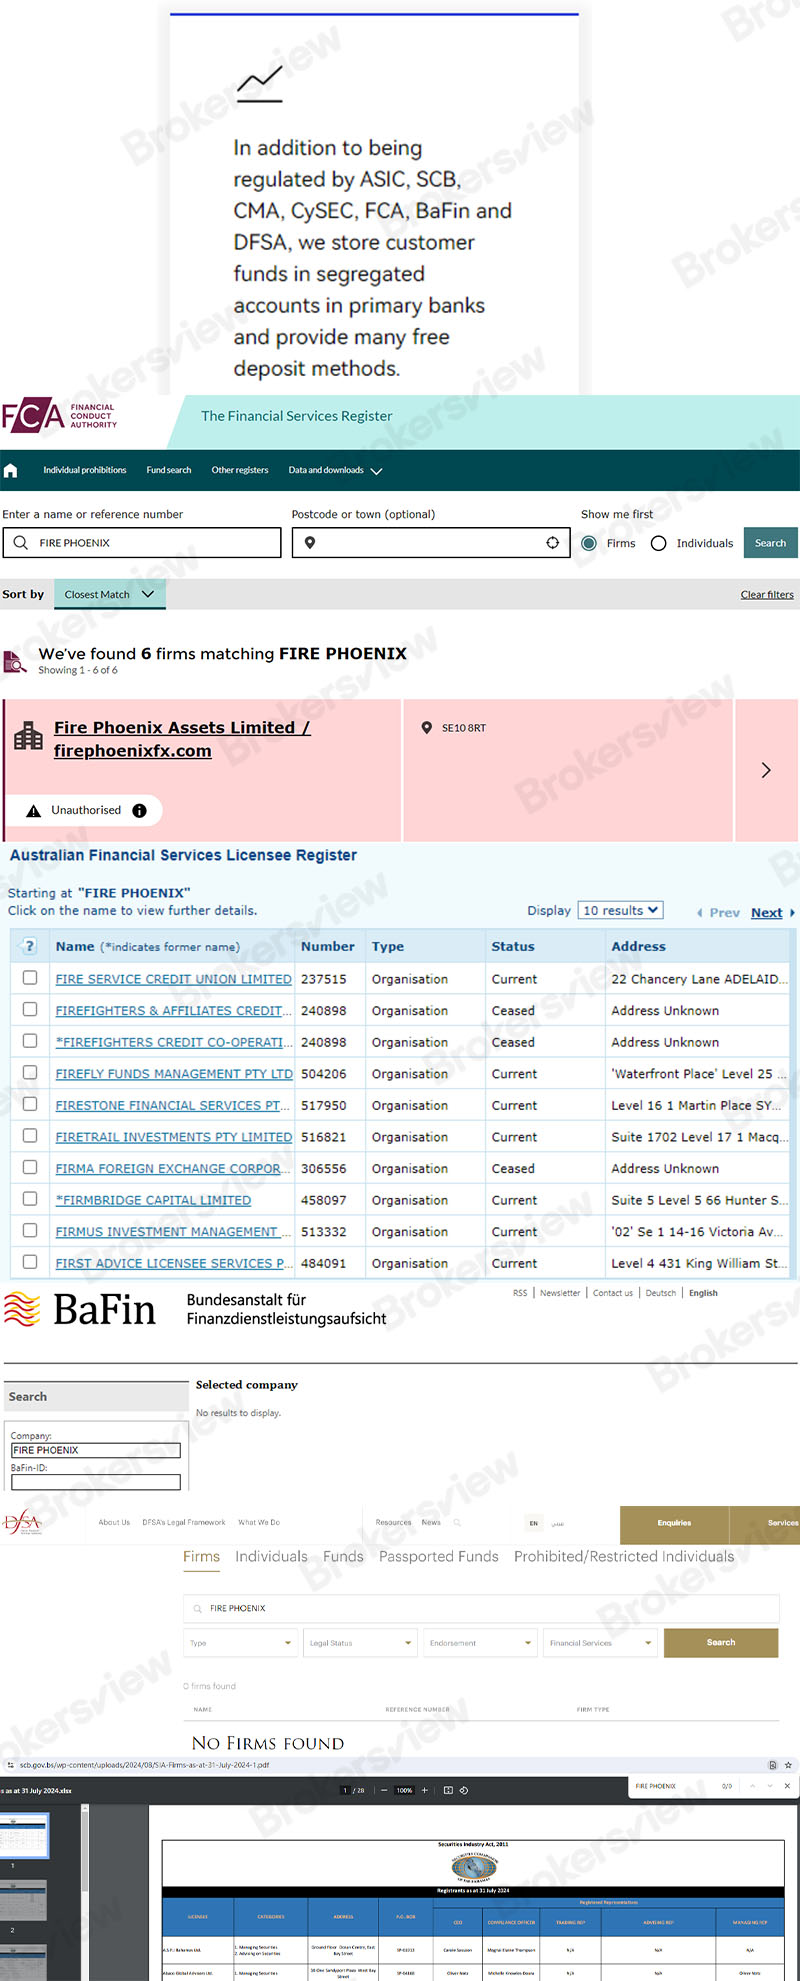Switch to DFSA Individuals tab

click(x=271, y=1557)
